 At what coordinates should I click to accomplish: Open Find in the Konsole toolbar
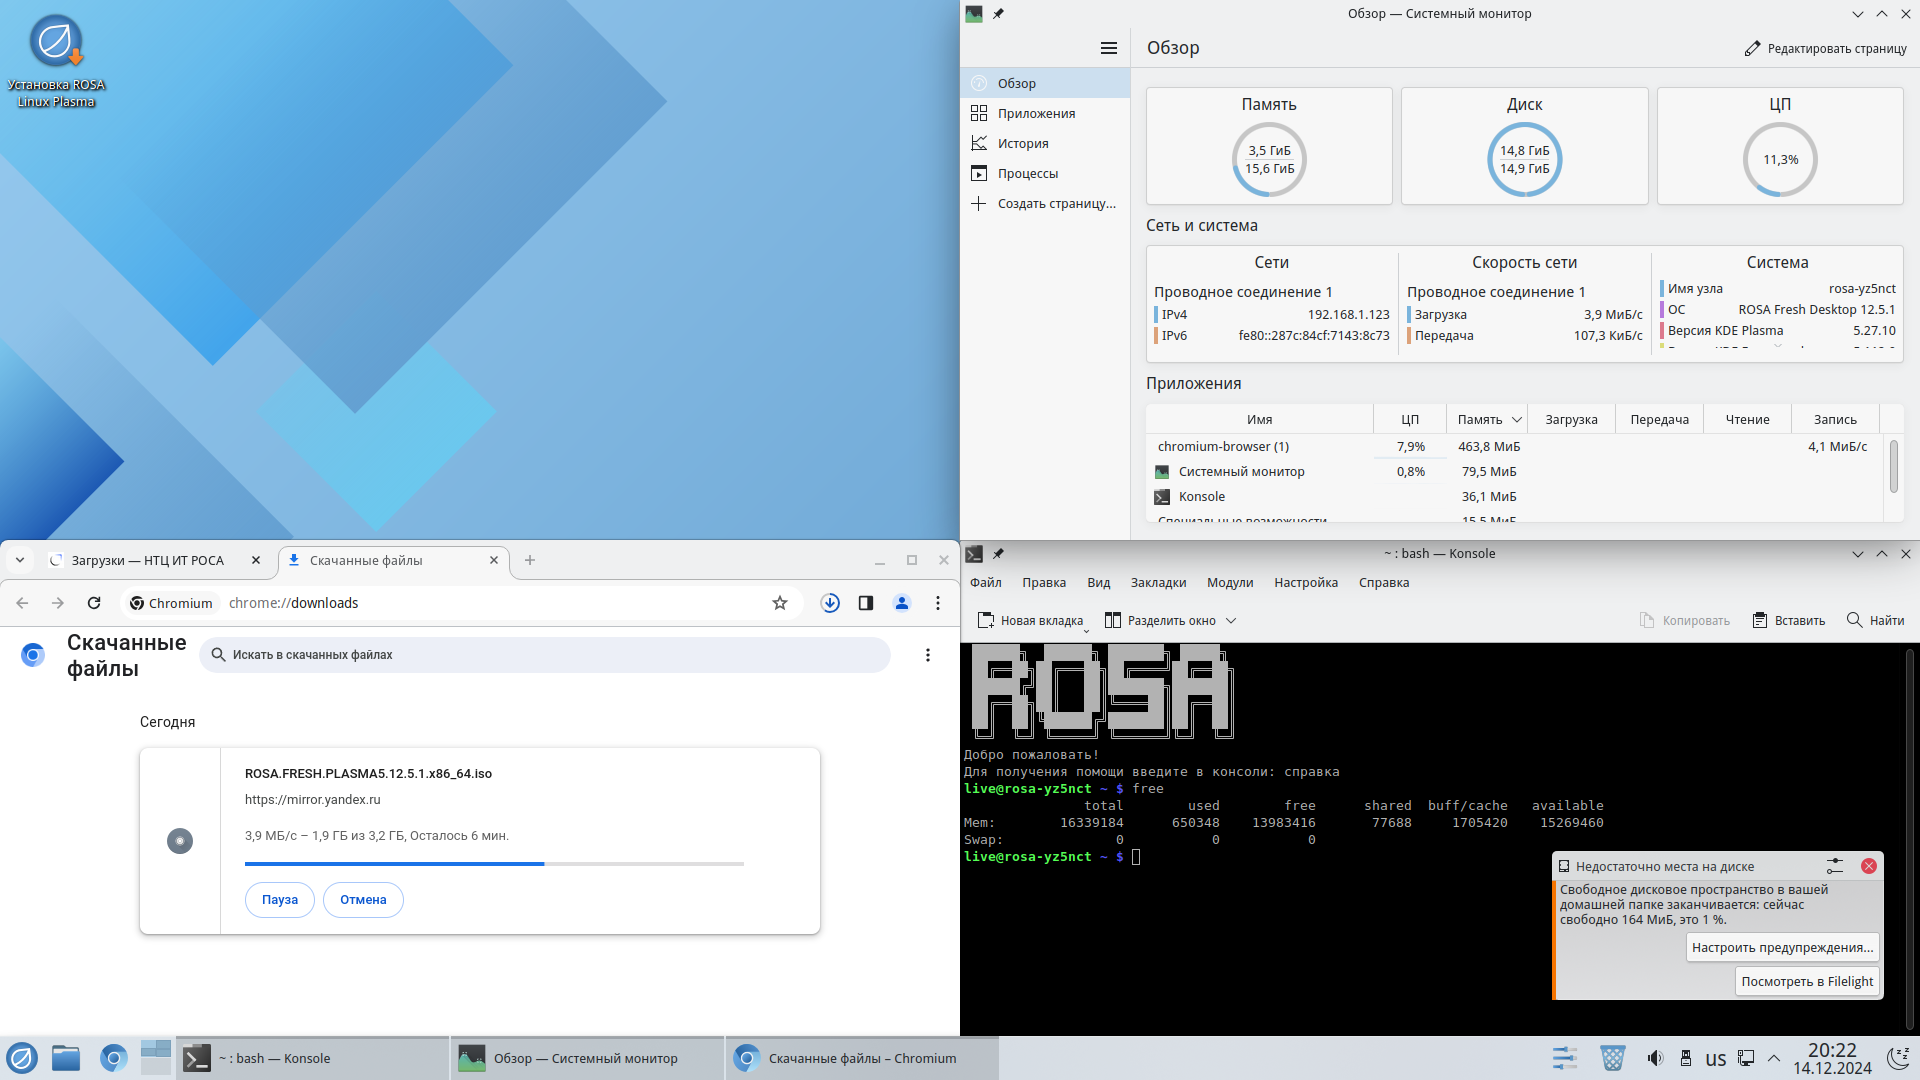tap(1875, 621)
